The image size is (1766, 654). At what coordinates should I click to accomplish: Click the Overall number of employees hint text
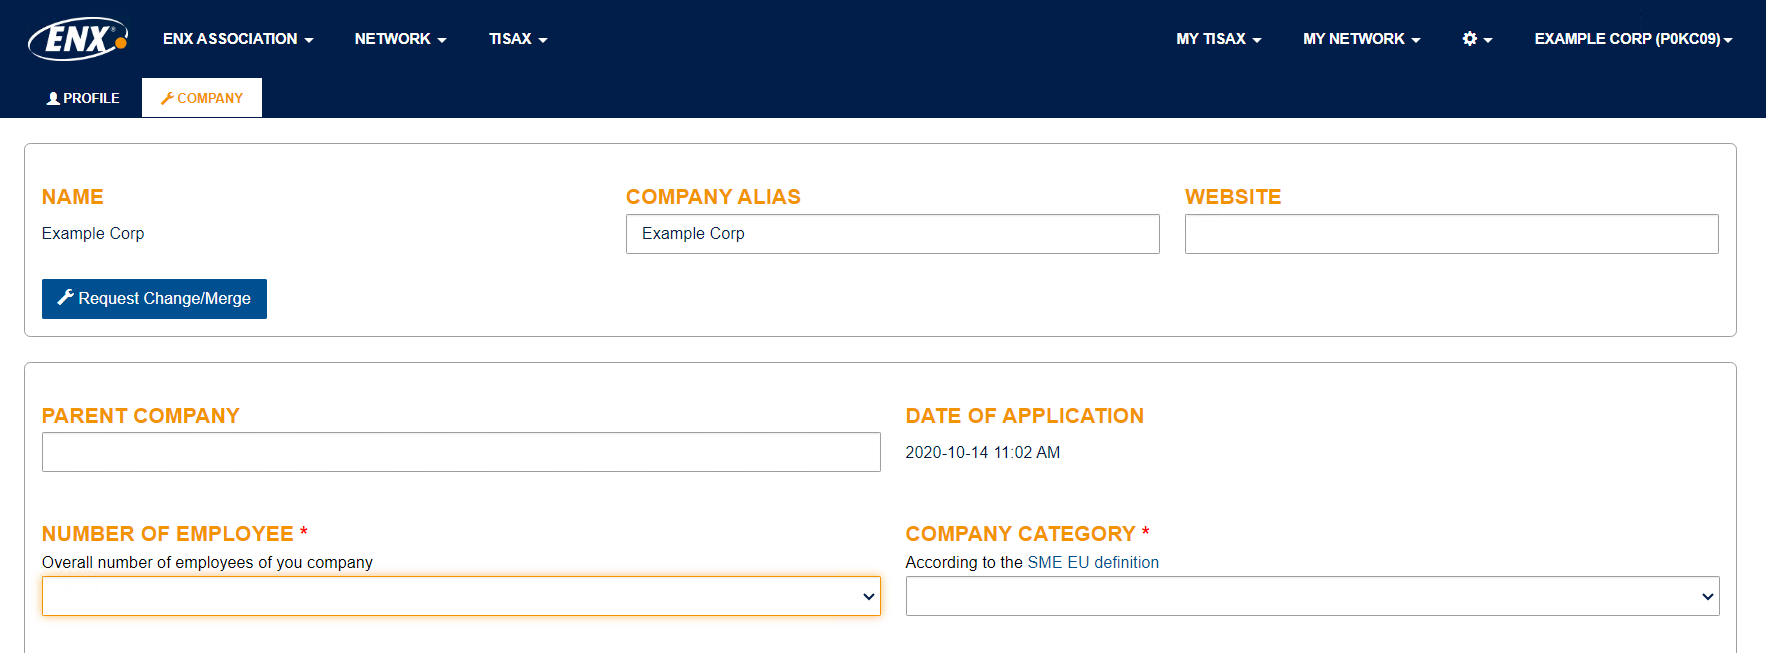(x=207, y=562)
